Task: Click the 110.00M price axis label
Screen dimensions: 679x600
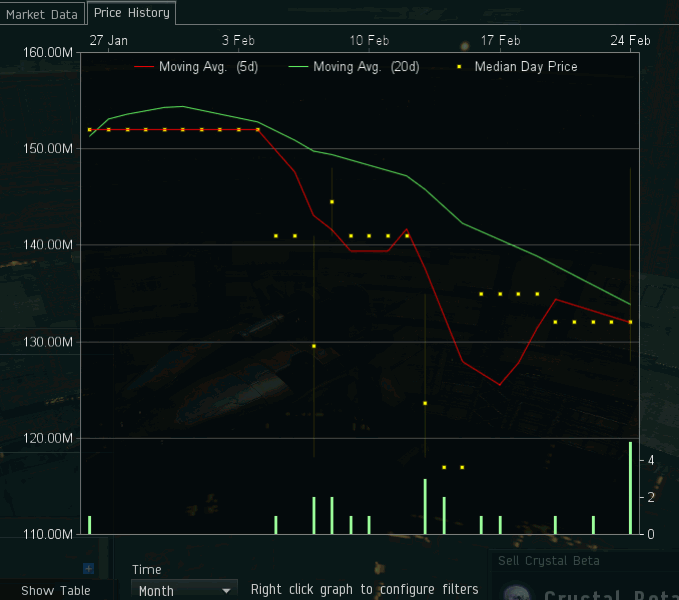Action: tap(48, 534)
